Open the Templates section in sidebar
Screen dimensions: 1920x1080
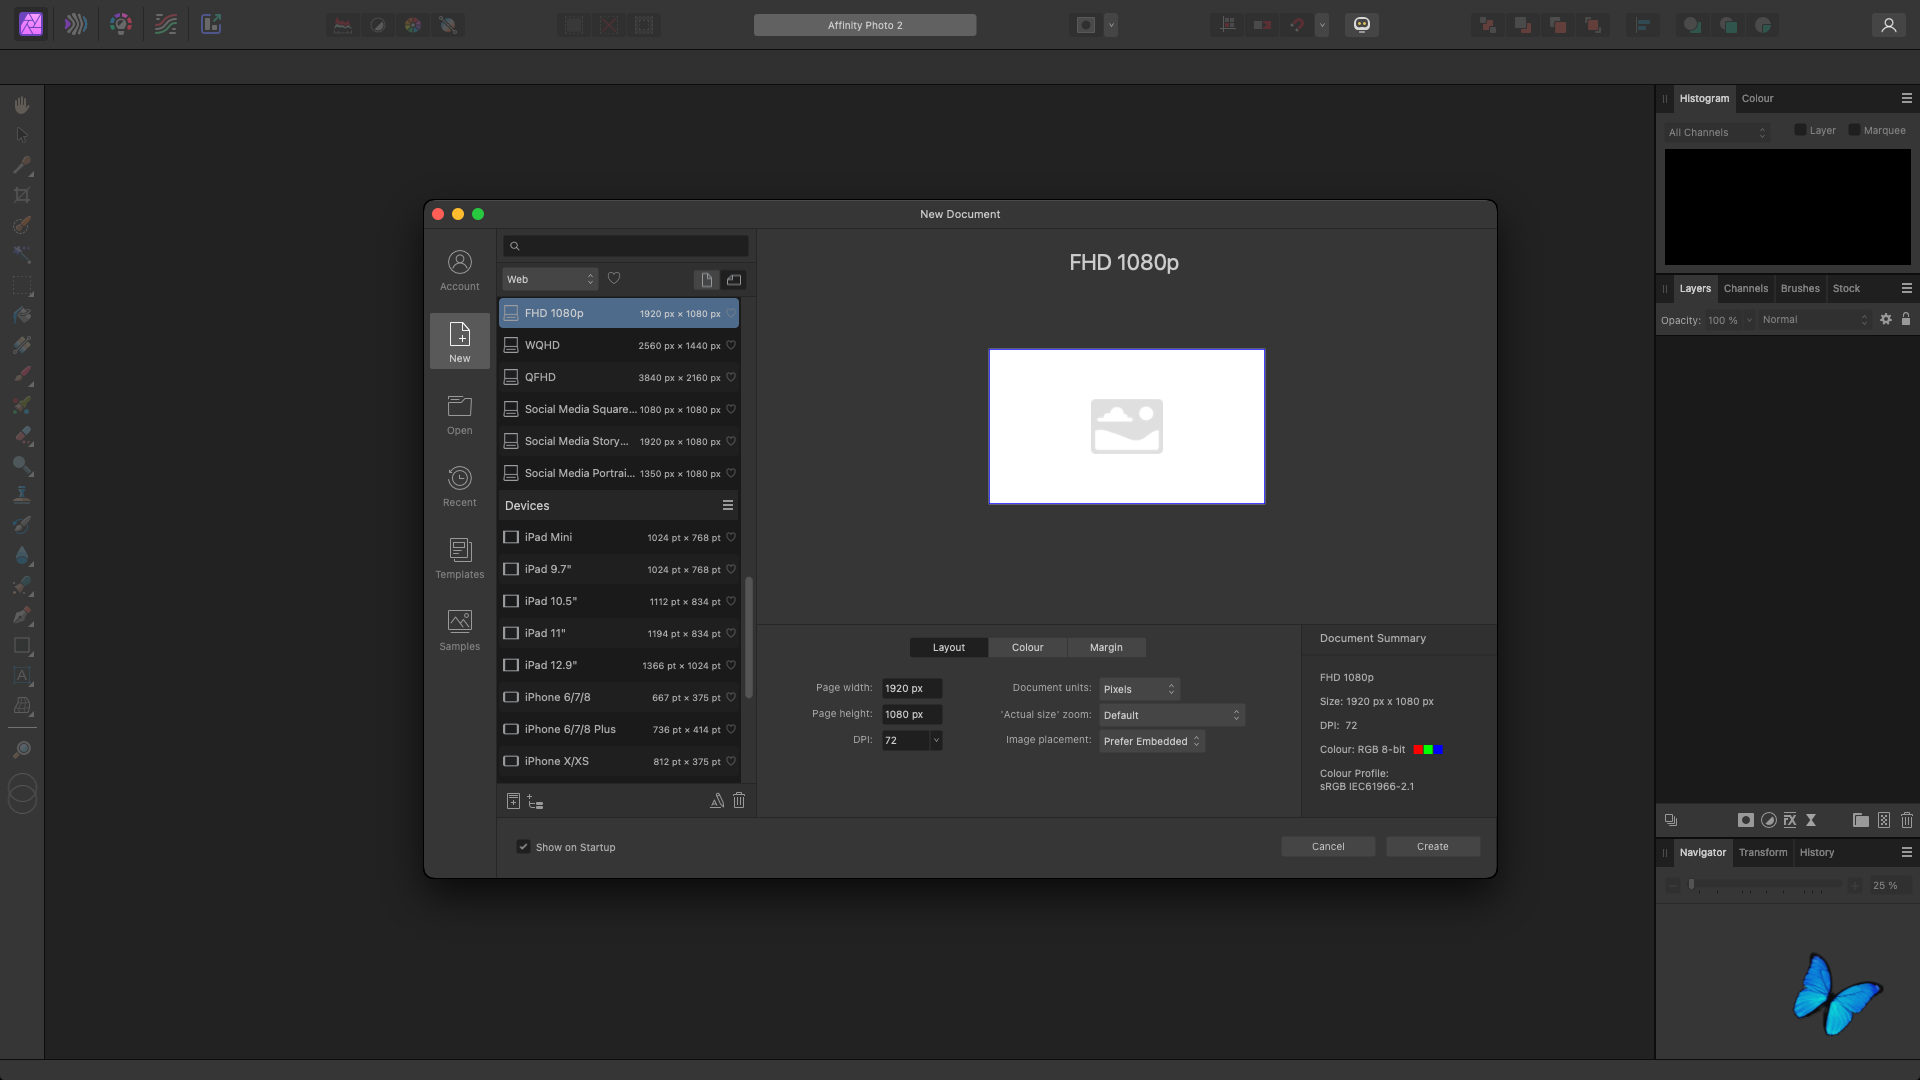tap(459, 558)
